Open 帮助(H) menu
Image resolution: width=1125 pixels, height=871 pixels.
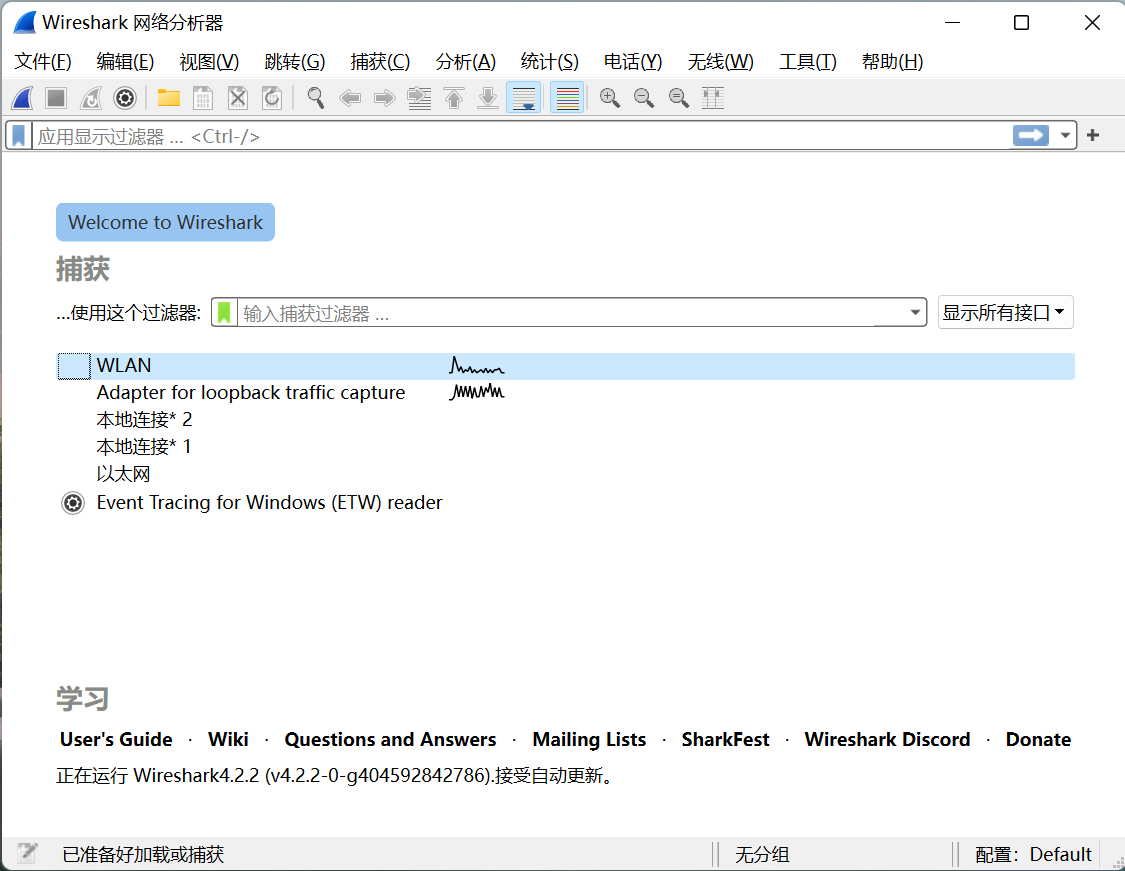tap(893, 62)
